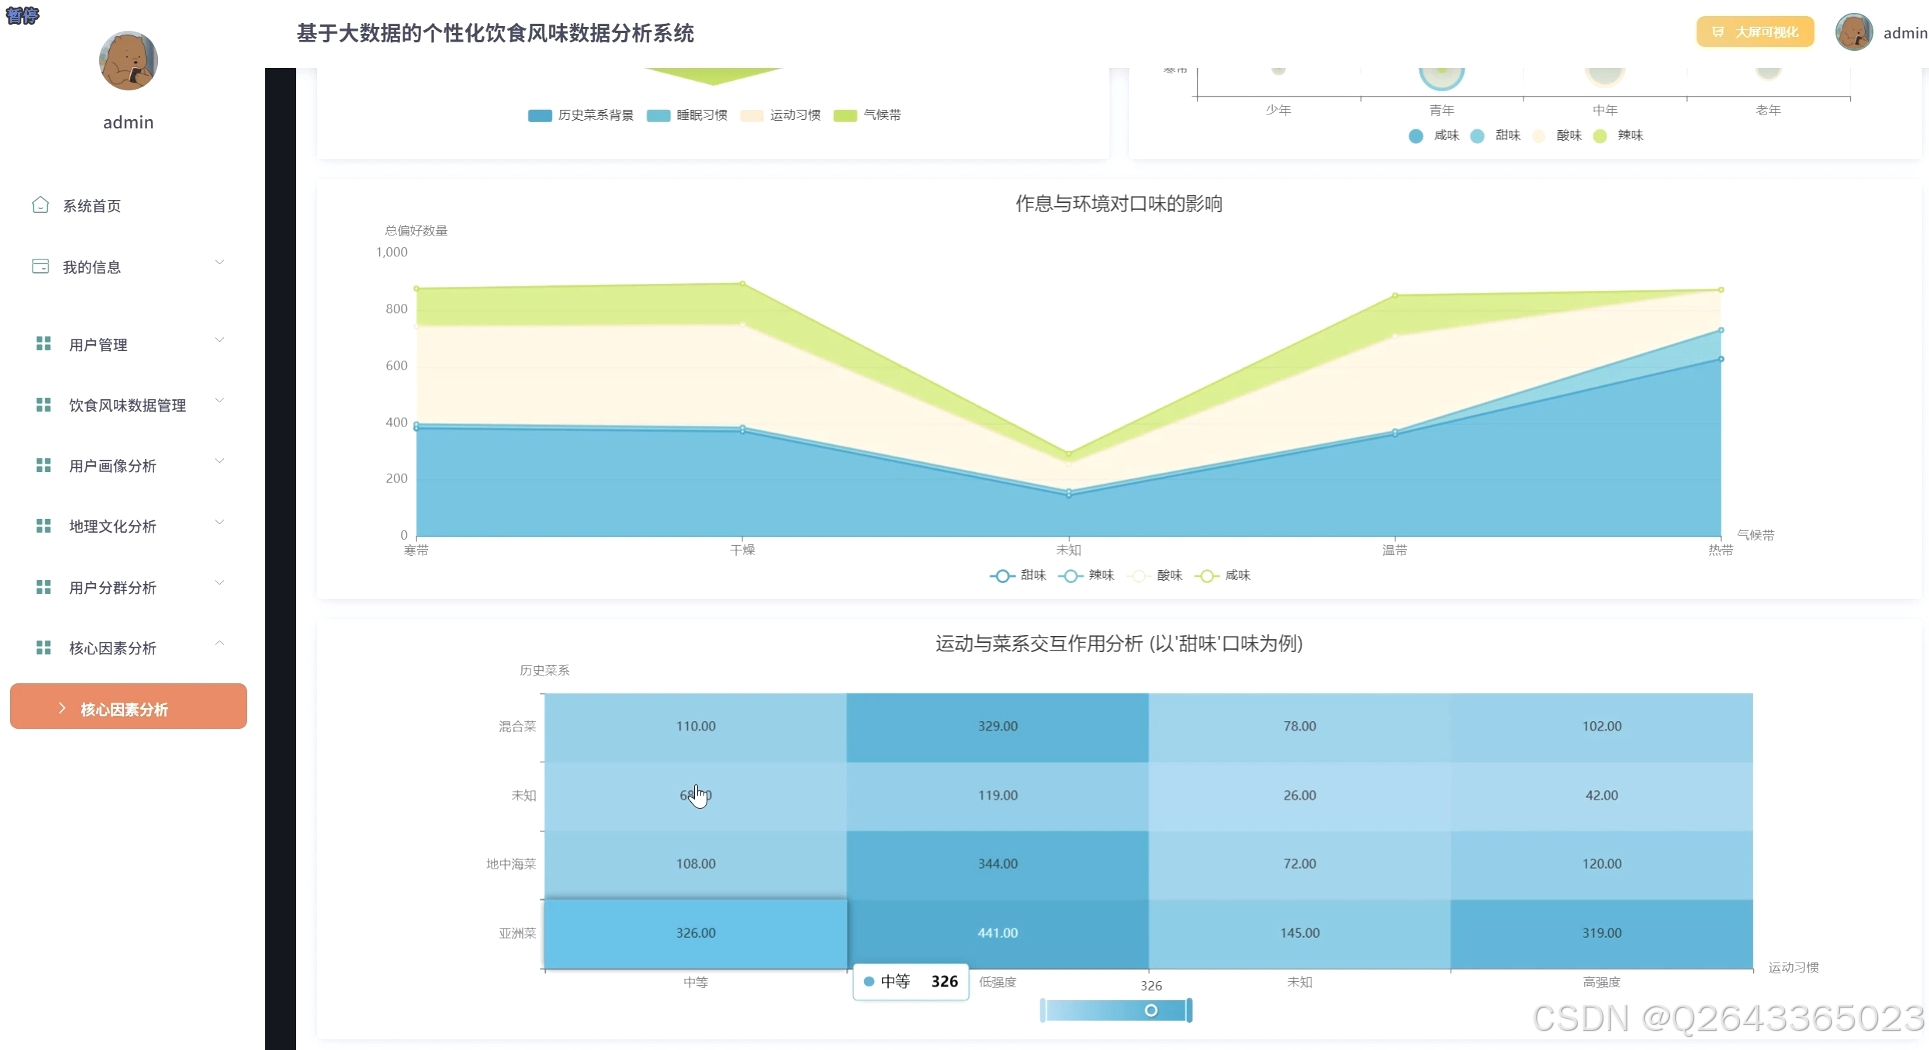The height and width of the screenshot is (1050, 1929).
Task: Click the 饮食风味数据管理 icon
Action: coord(42,404)
